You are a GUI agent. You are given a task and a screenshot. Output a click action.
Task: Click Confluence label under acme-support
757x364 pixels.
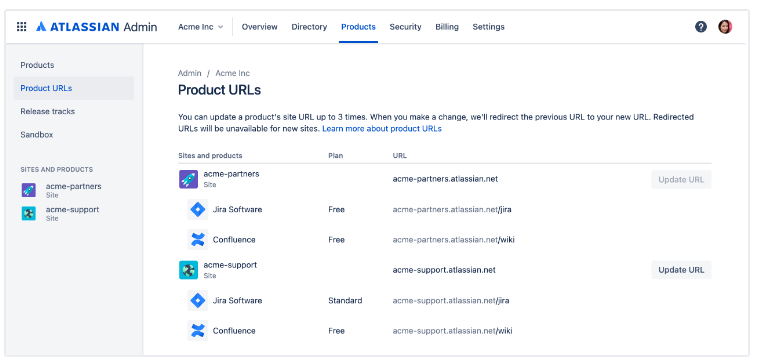coord(234,331)
